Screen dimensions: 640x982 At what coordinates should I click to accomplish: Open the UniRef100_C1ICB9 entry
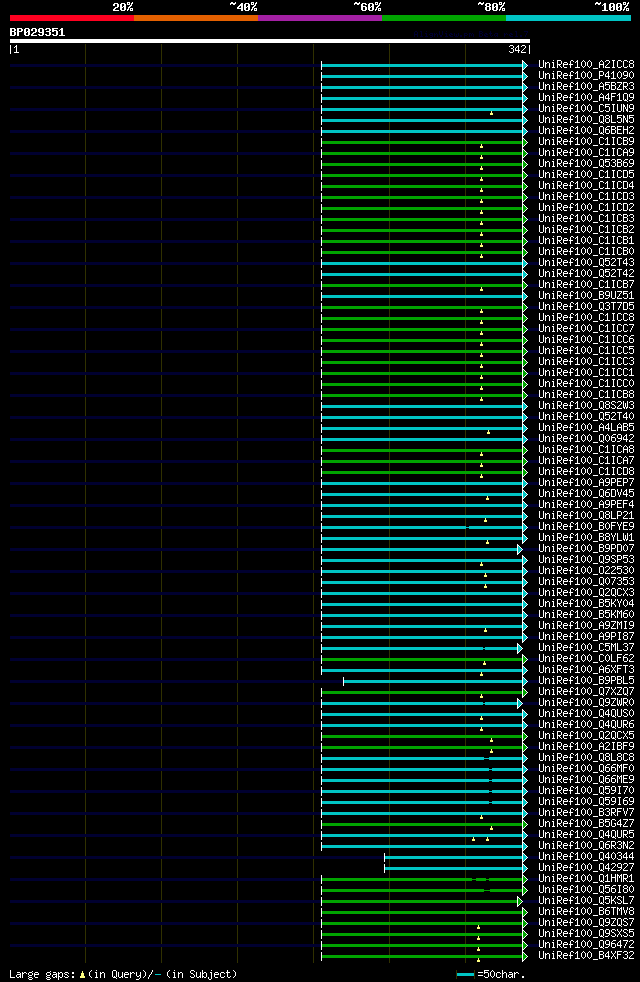pos(586,142)
